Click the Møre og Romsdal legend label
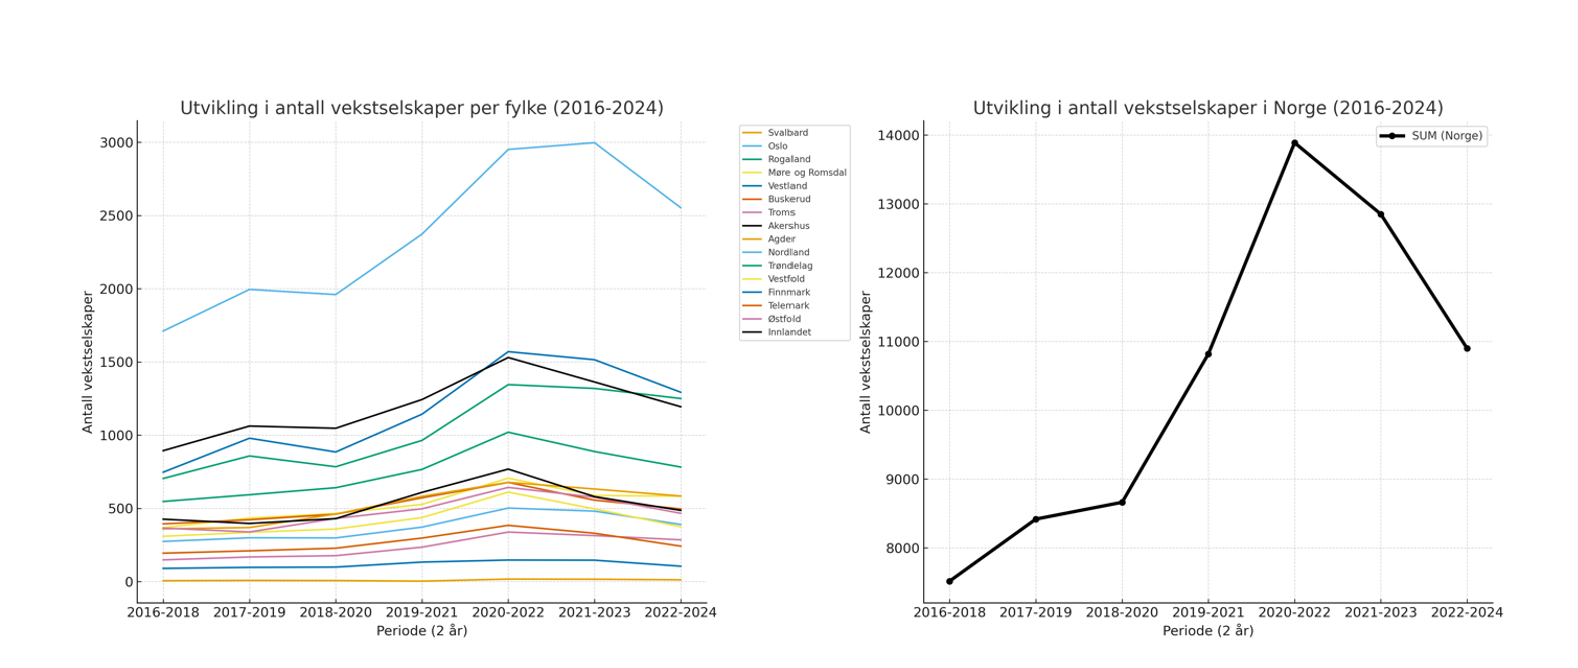Screen dimensions: 1578x668 pyautogui.click(x=806, y=173)
